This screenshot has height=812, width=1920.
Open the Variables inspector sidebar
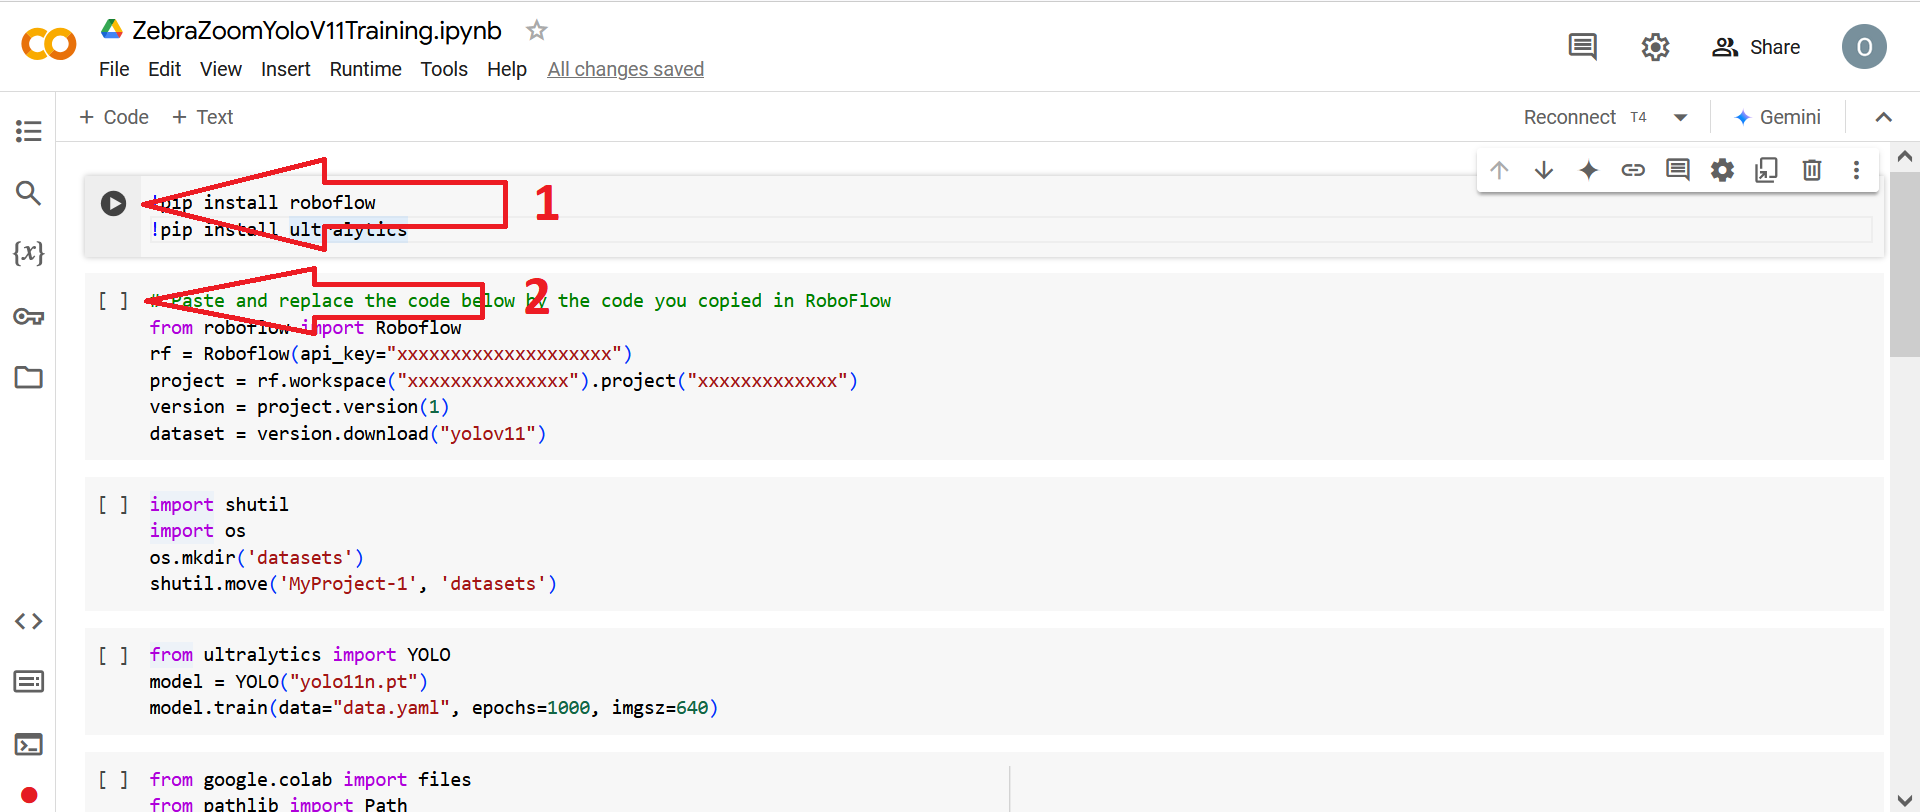[29, 254]
